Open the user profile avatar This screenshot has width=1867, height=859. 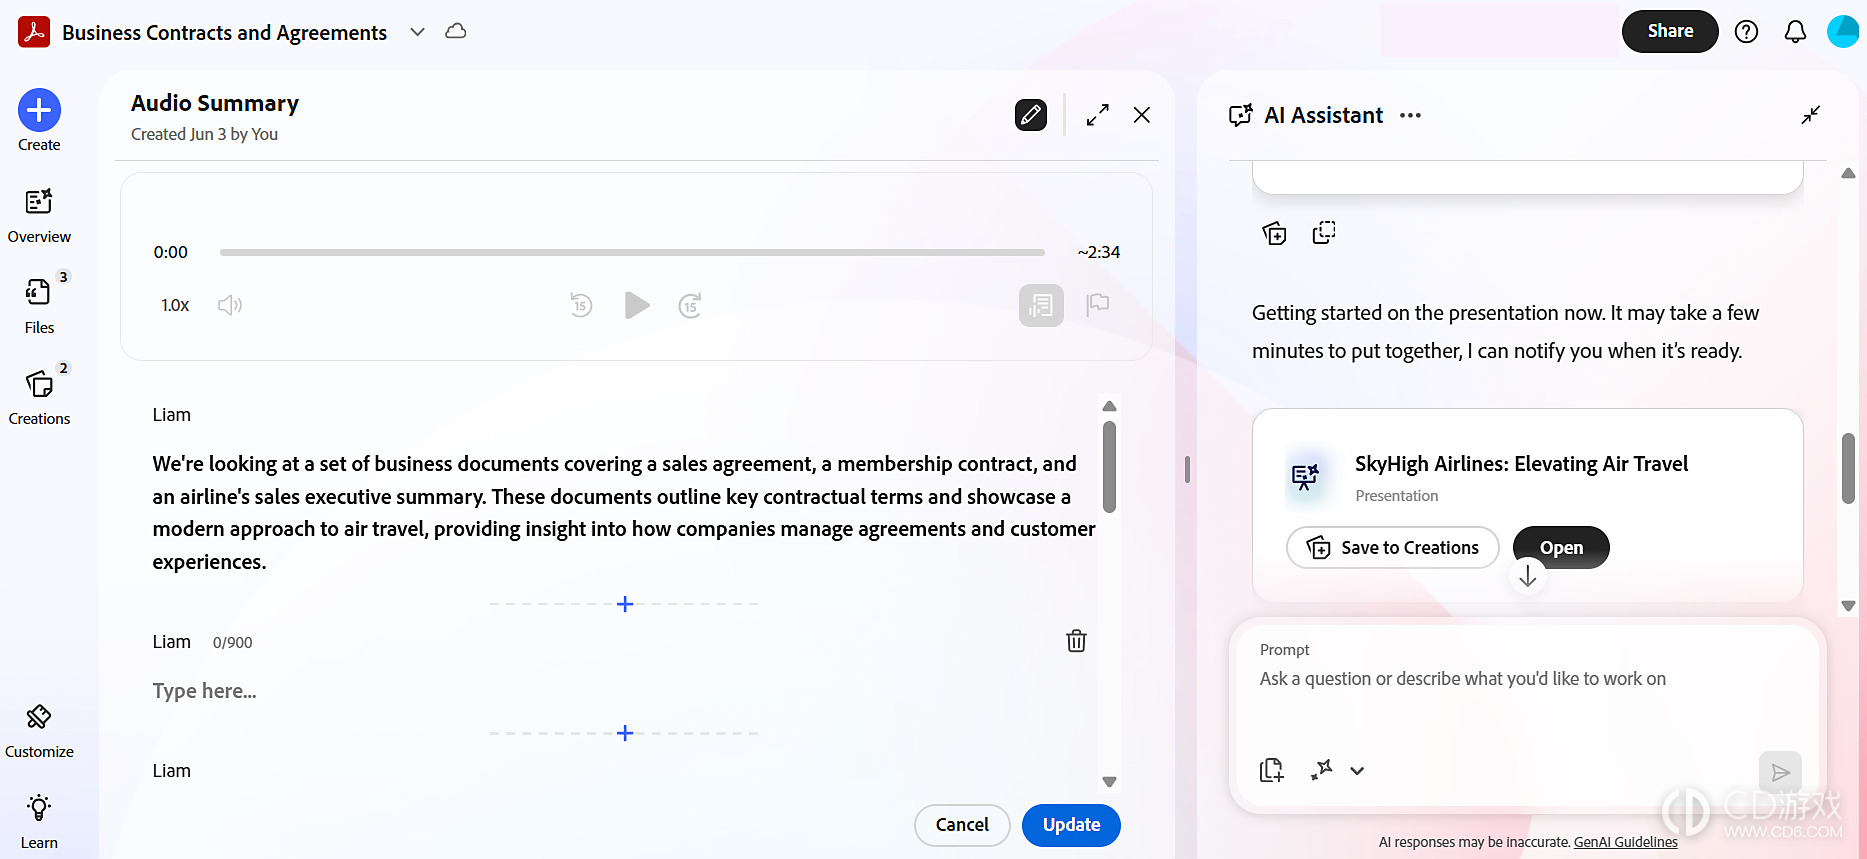pos(1843,32)
